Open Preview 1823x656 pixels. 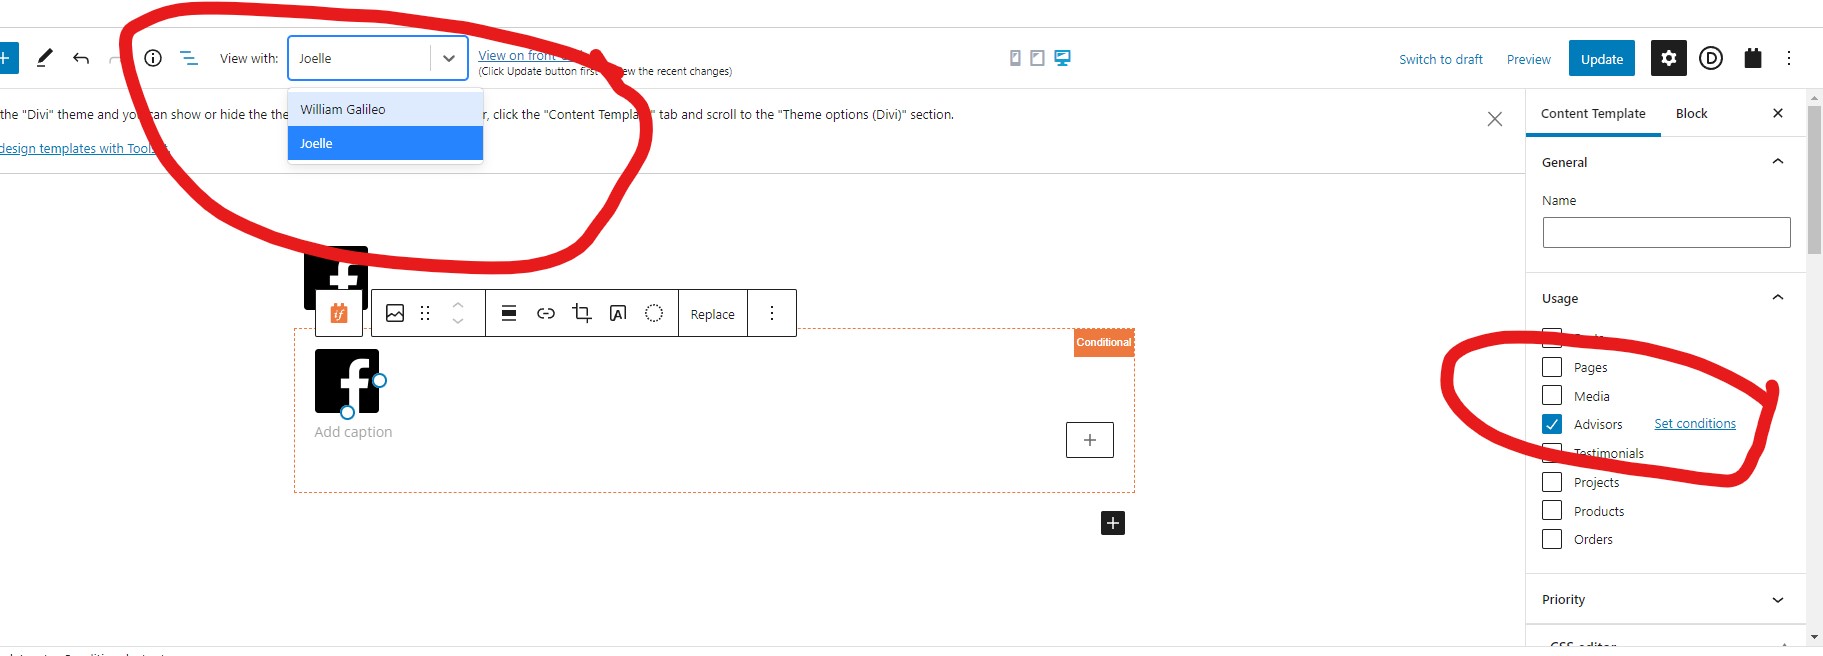click(x=1529, y=59)
